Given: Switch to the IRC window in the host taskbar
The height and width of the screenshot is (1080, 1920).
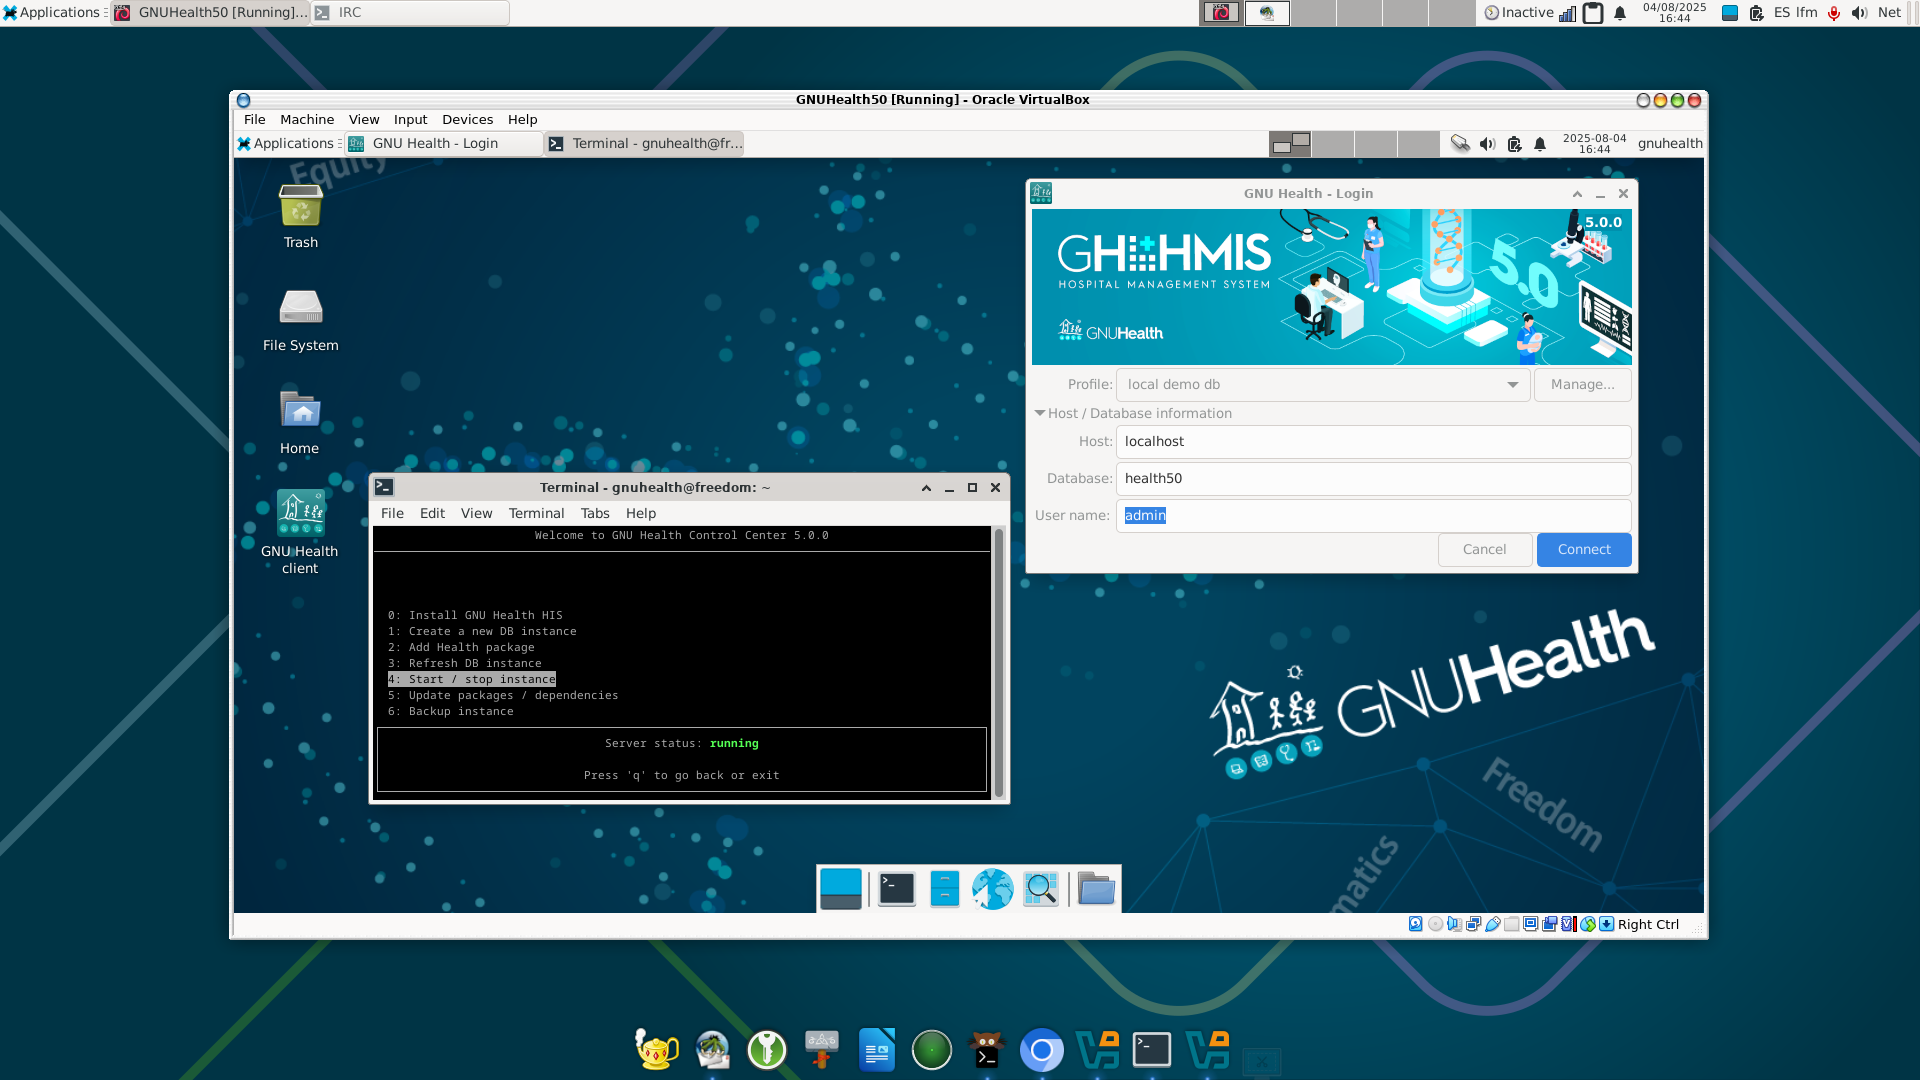Looking at the screenshot, I should click(x=410, y=13).
